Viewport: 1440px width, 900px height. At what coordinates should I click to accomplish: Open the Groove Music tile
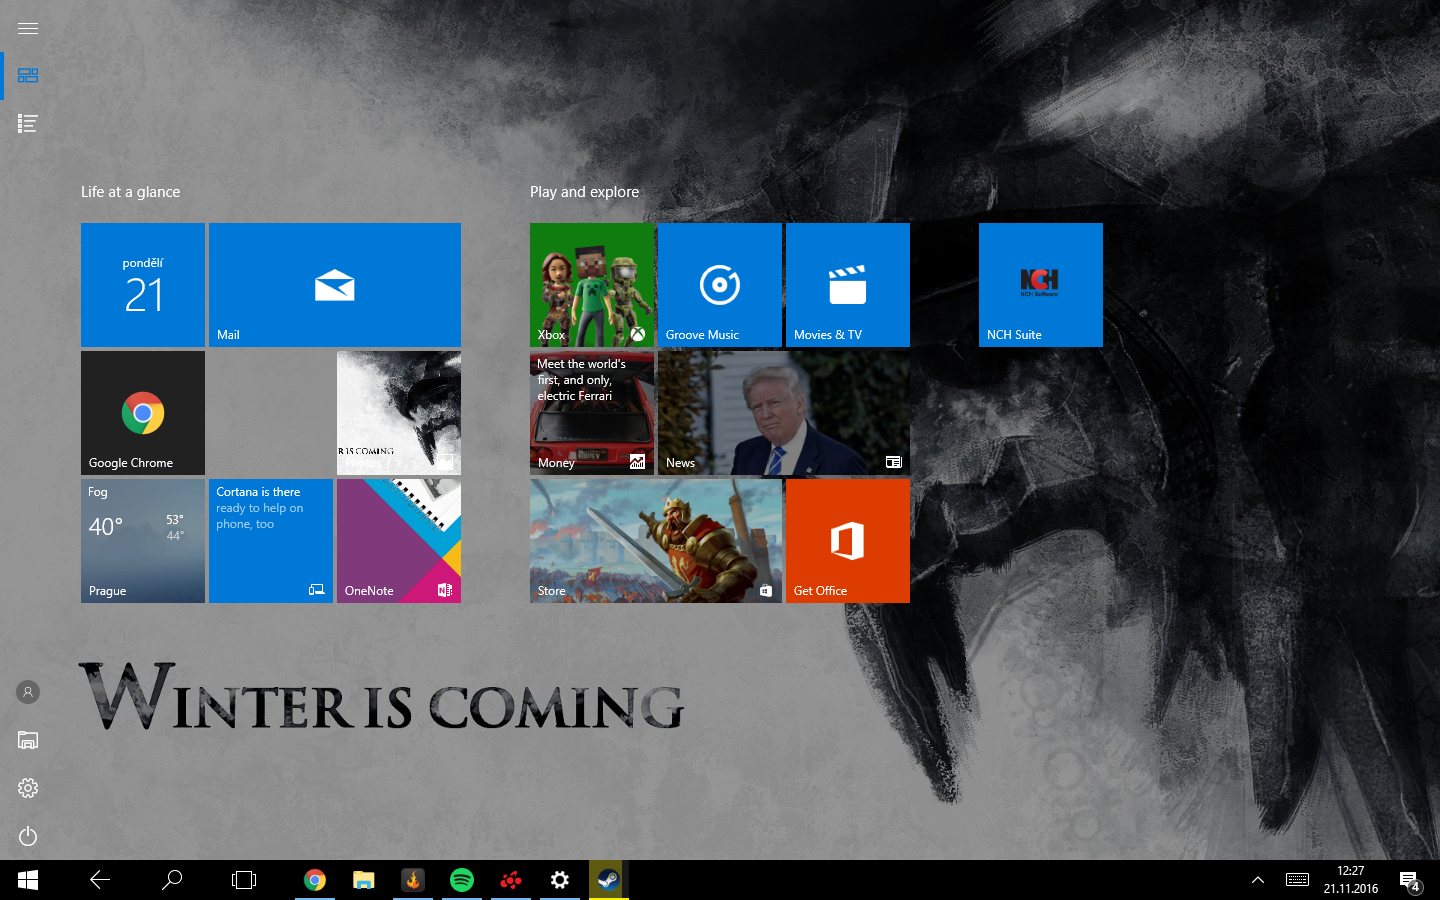tap(719, 285)
